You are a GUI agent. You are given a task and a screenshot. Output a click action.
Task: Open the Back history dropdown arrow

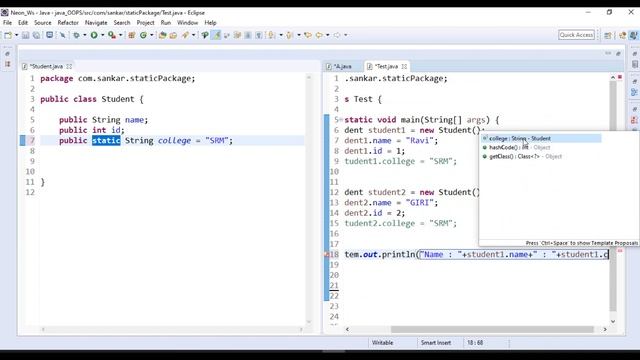pyautogui.click(x=327, y=35)
